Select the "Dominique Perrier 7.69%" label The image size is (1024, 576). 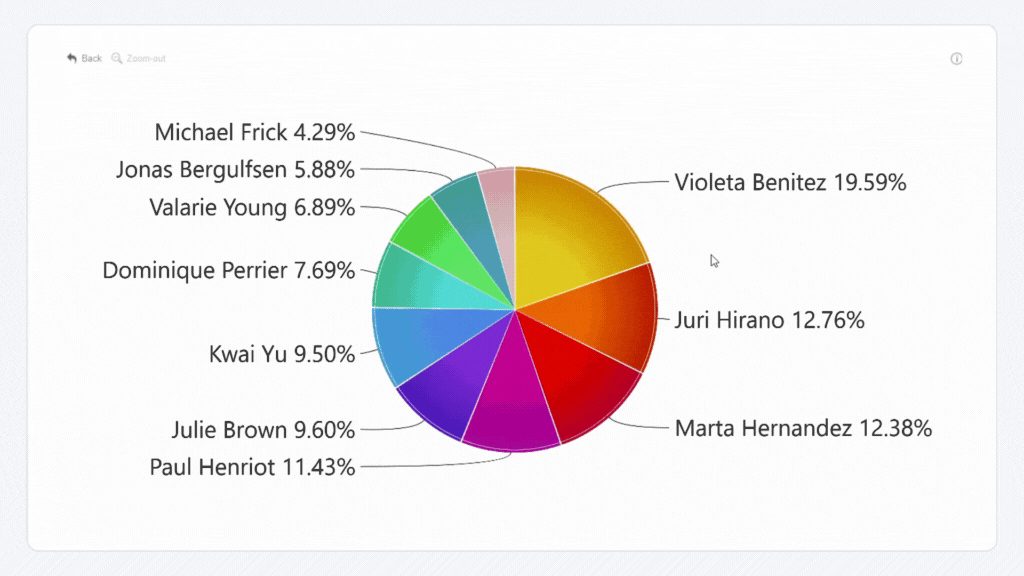coord(229,270)
